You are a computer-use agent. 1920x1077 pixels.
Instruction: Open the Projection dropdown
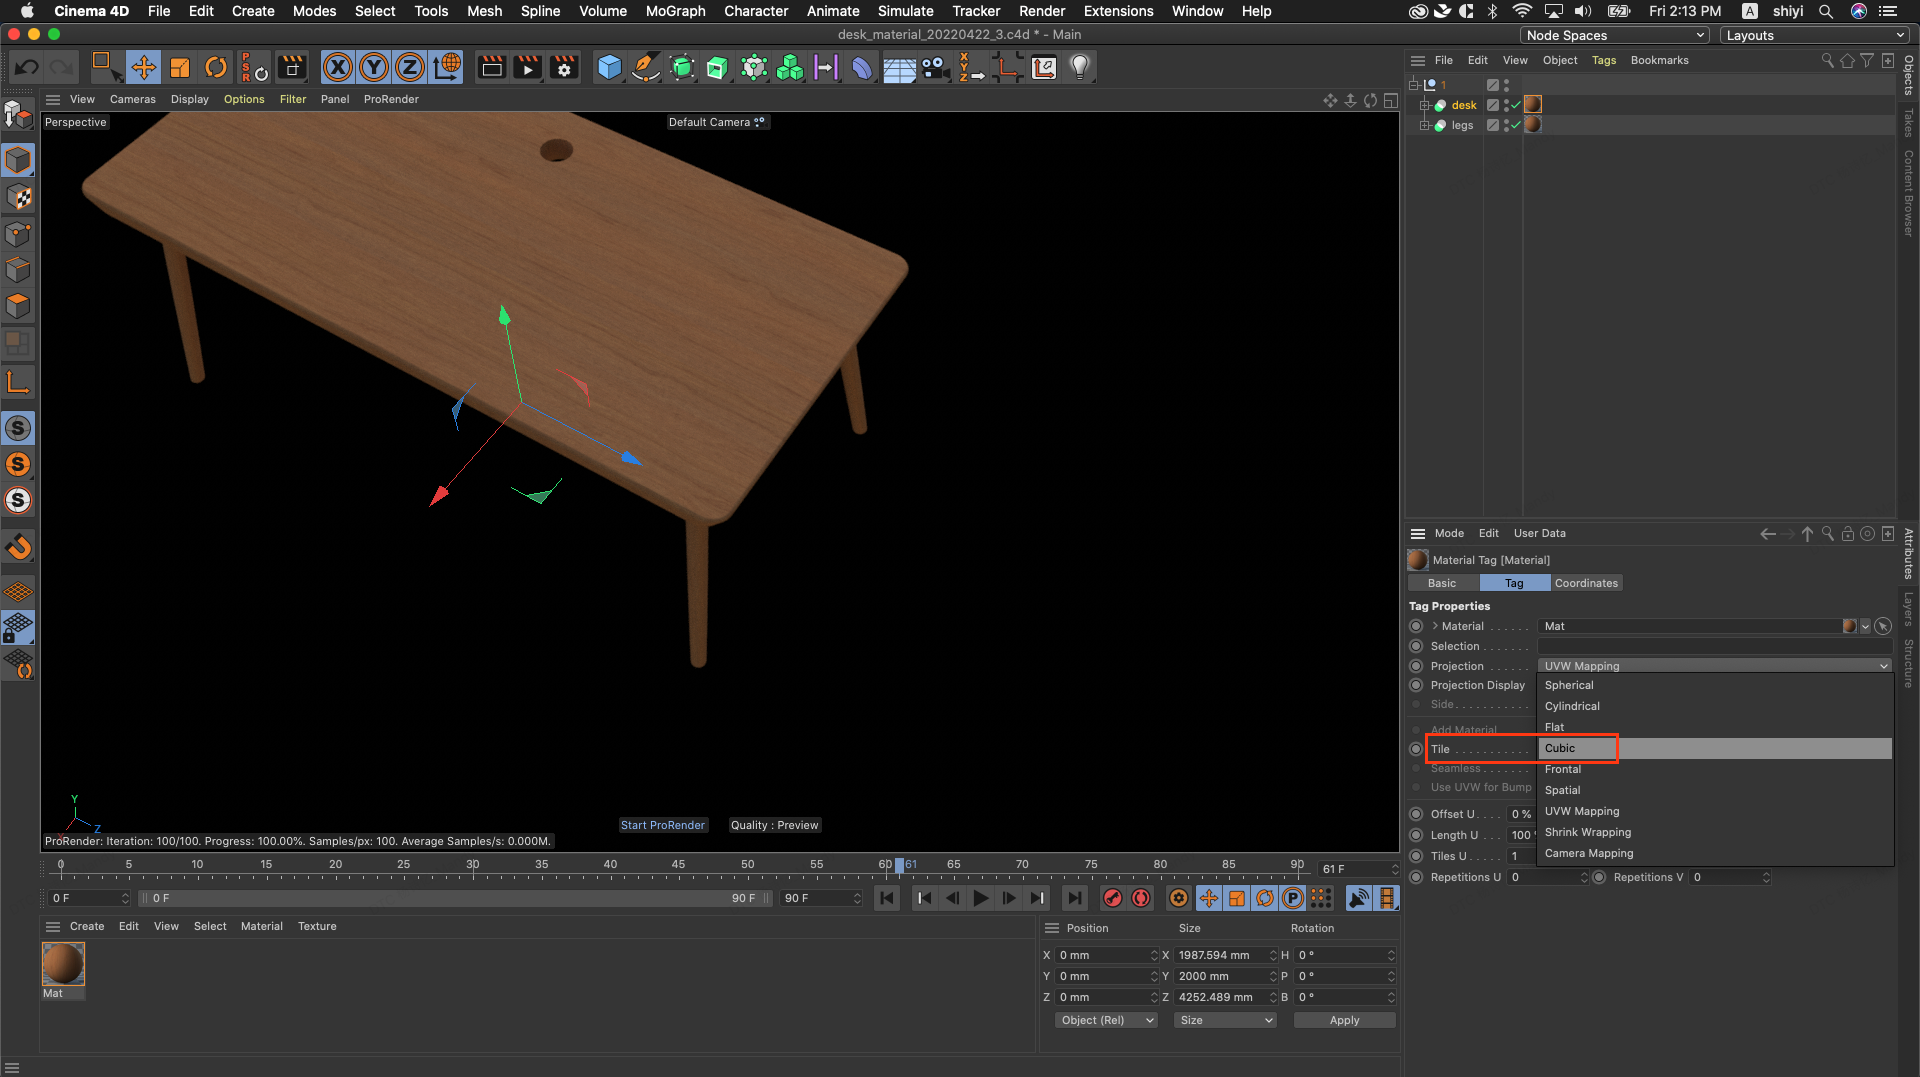[1715, 666]
